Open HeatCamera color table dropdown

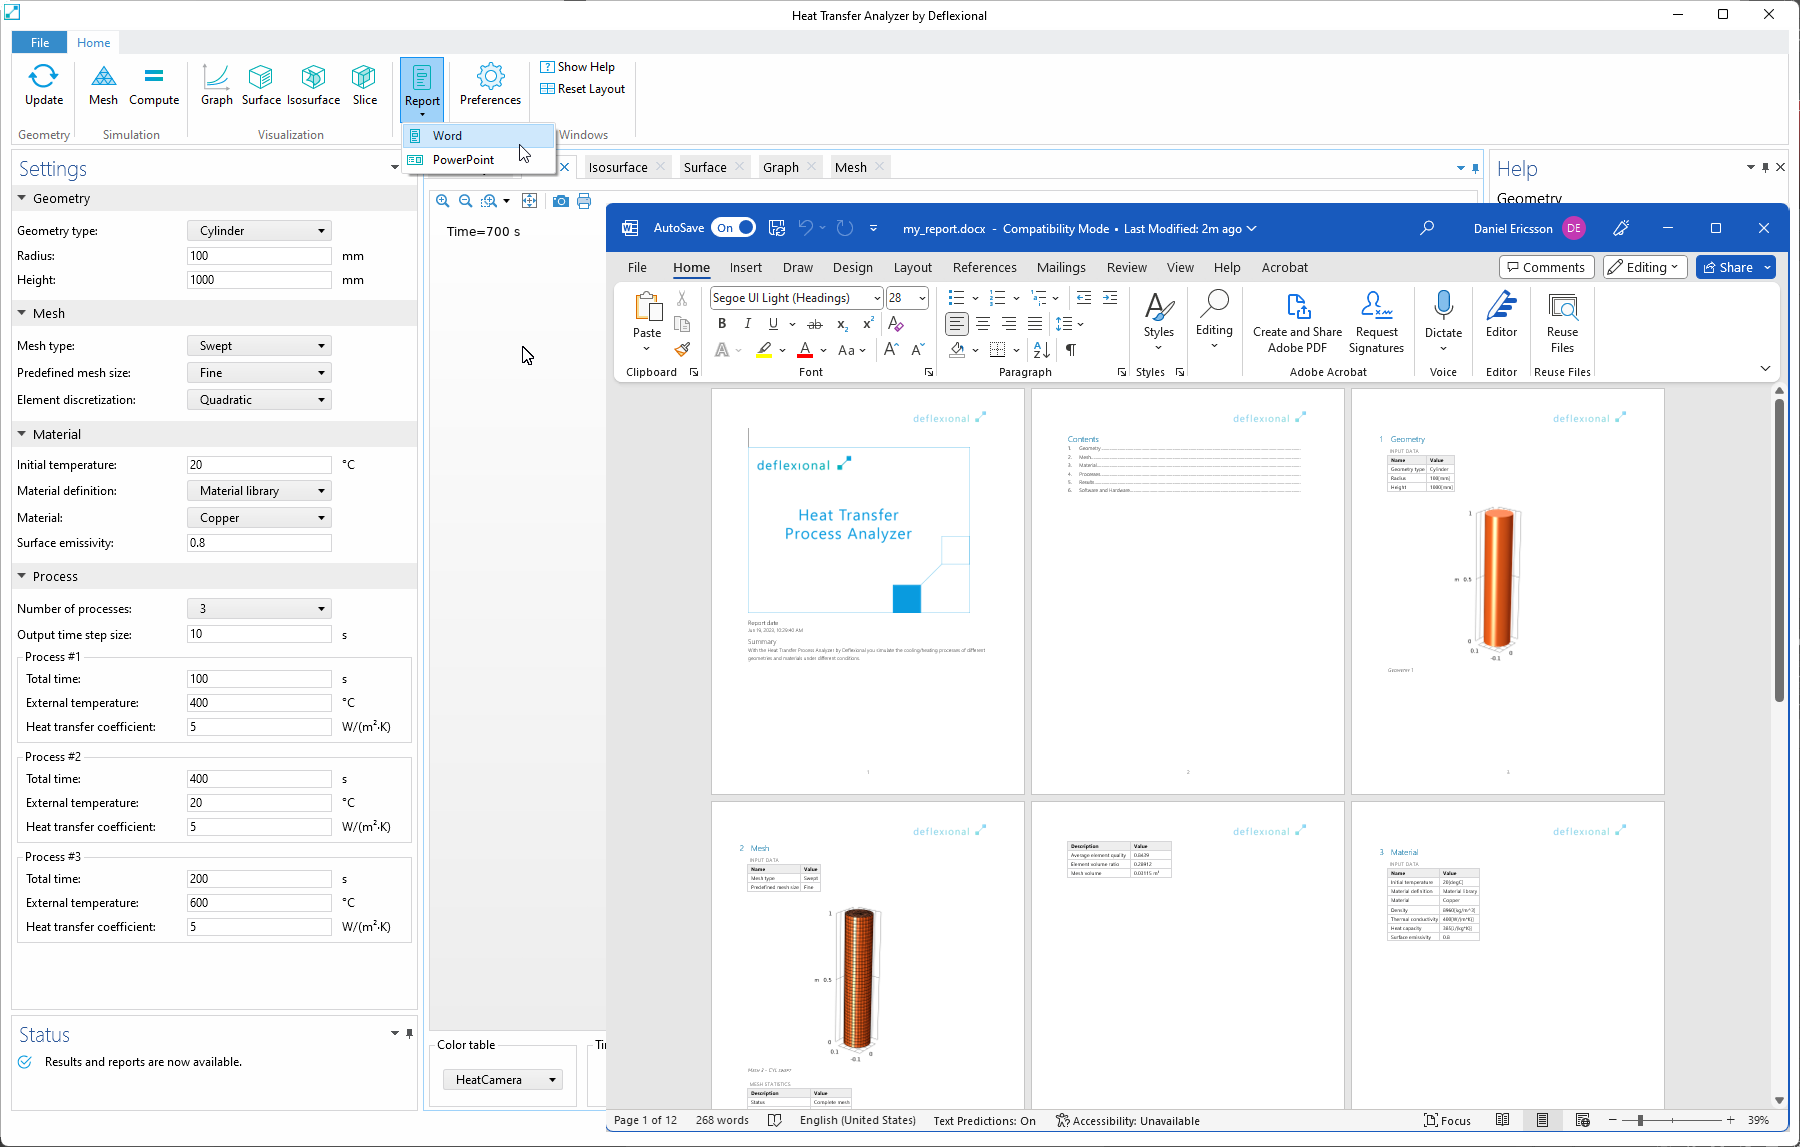(503, 1080)
